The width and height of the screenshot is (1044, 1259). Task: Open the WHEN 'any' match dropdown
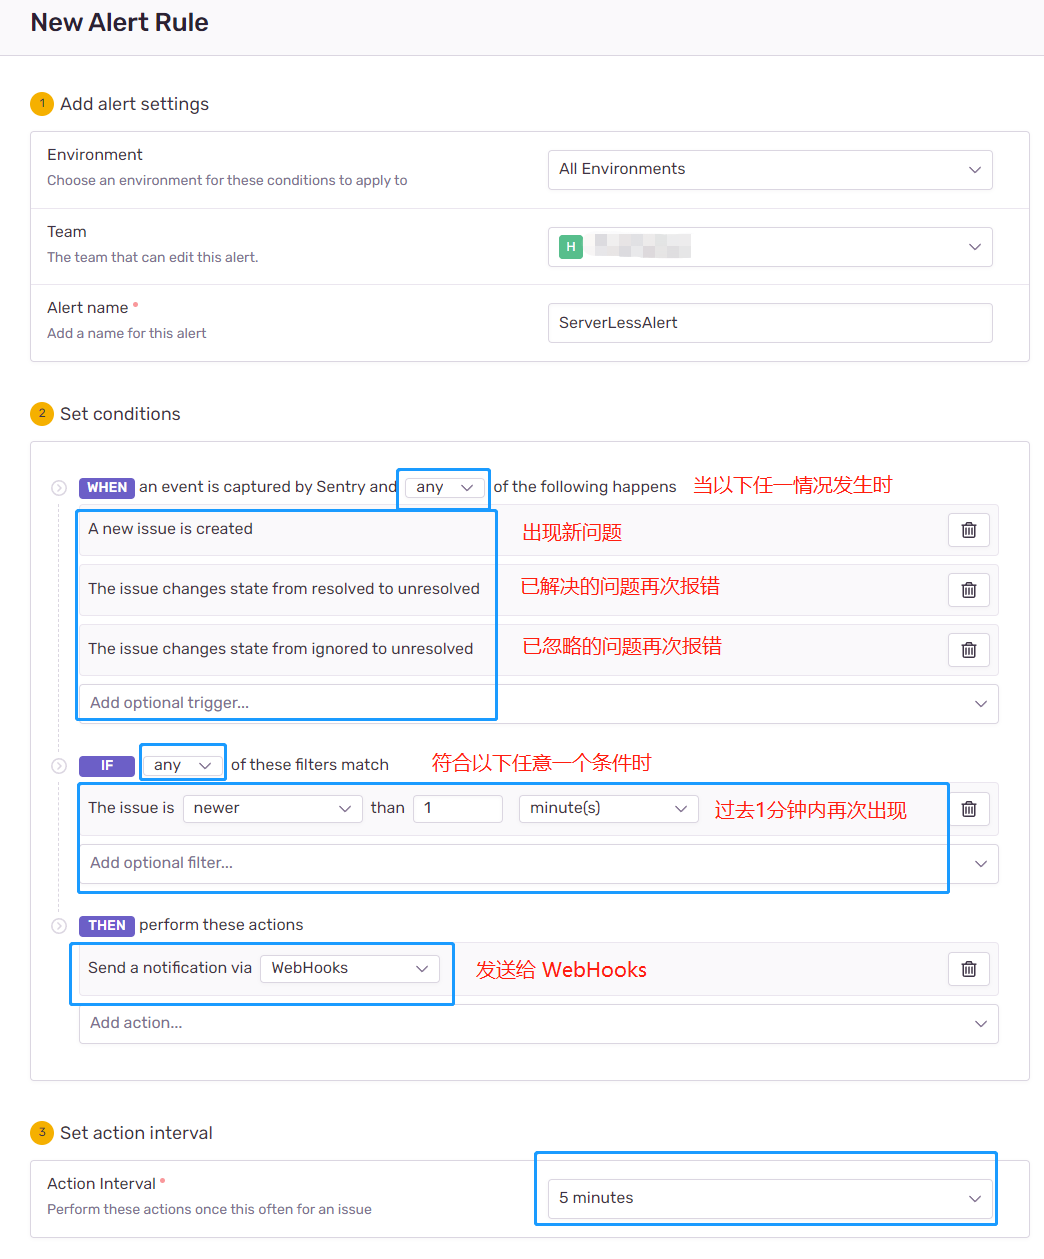tap(444, 488)
